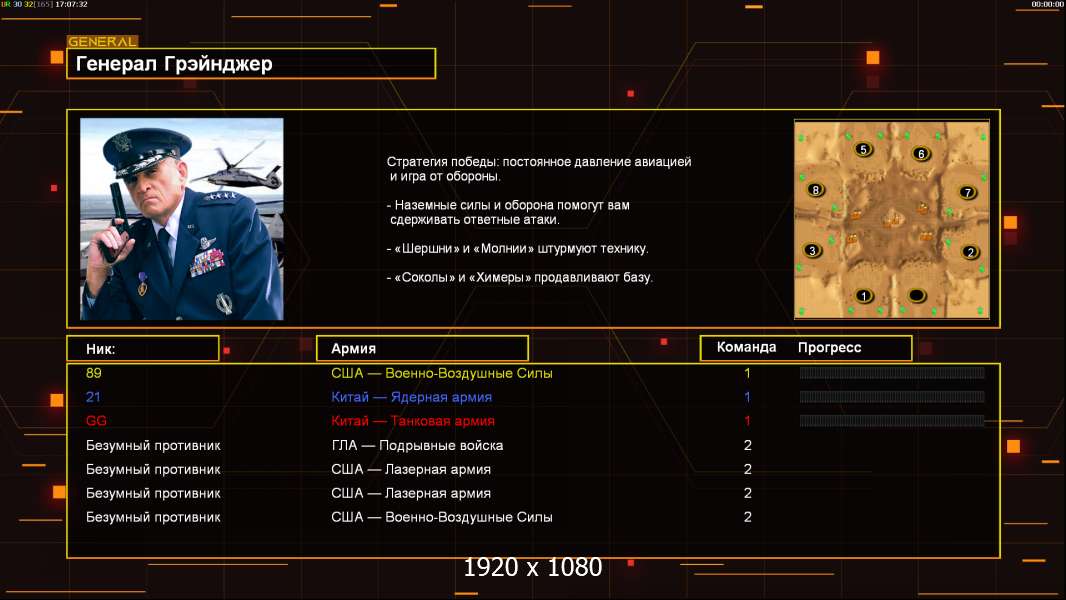The image size is (1066, 600).
Task: Select player GG's red nickname
Action: pos(96,421)
